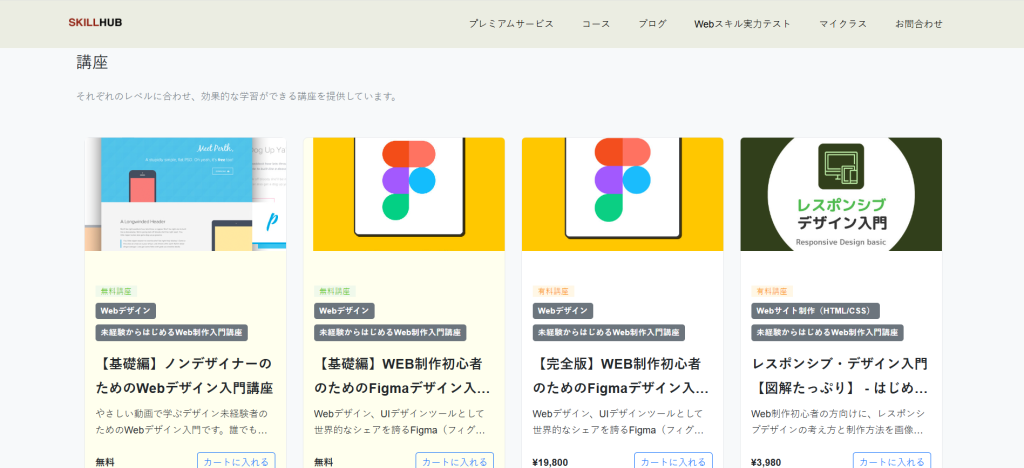Open the レスポンシブデザイン入門 thumbnail image
The width and height of the screenshot is (1024, 468).
point(840,194)
